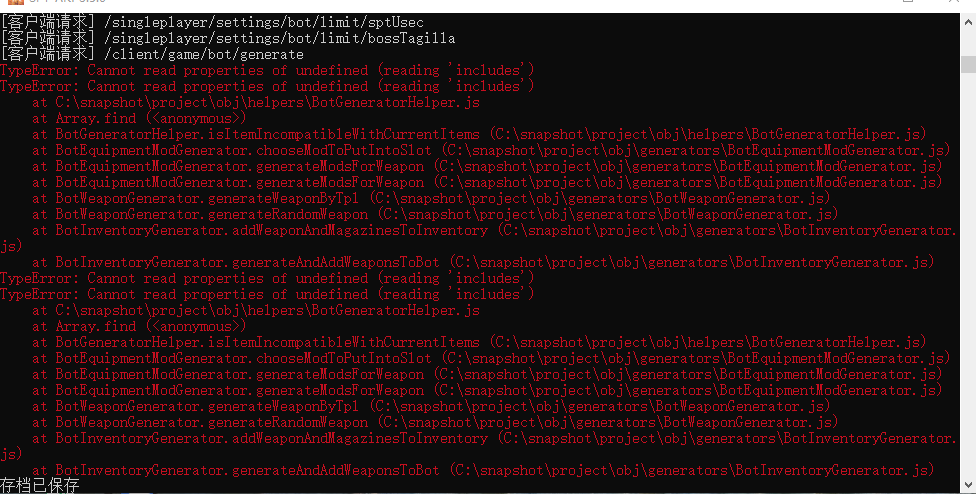Click the bottommost generateAndAddWeaponsToBot stack line

click(x=484, y=470)
